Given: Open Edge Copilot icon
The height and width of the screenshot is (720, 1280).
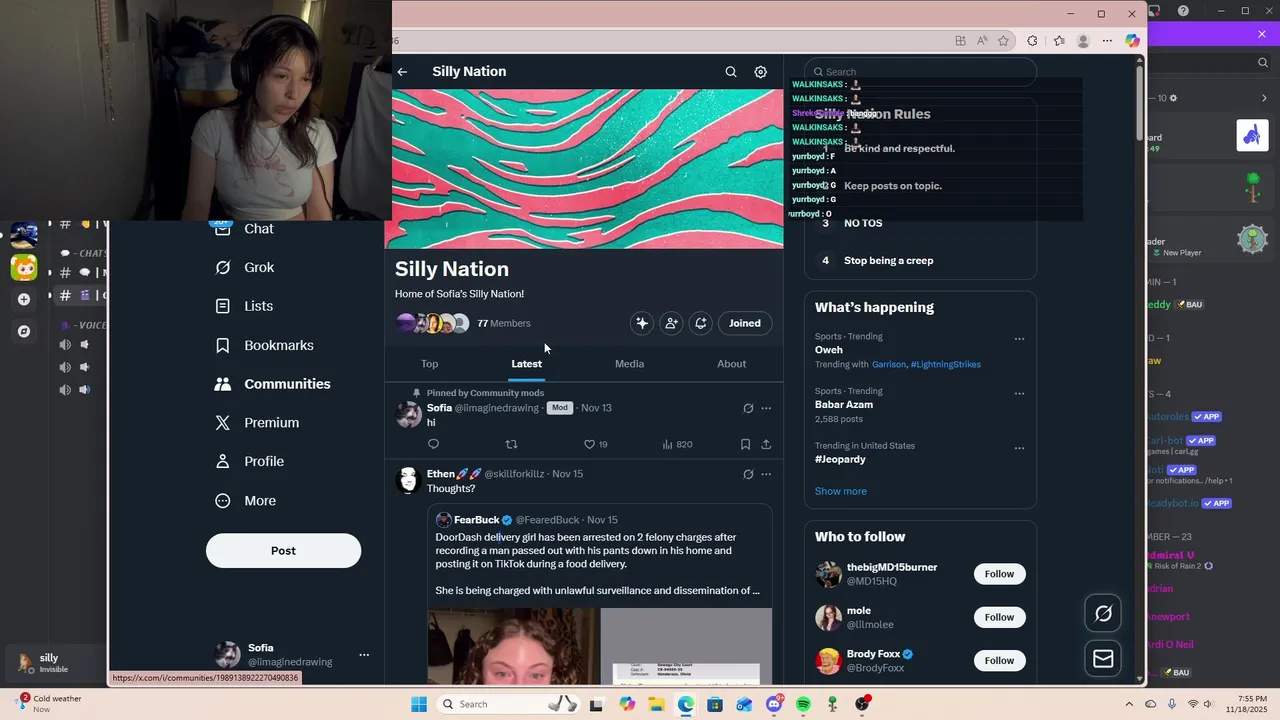Looking at the screenshot, I should point(1132,41).
